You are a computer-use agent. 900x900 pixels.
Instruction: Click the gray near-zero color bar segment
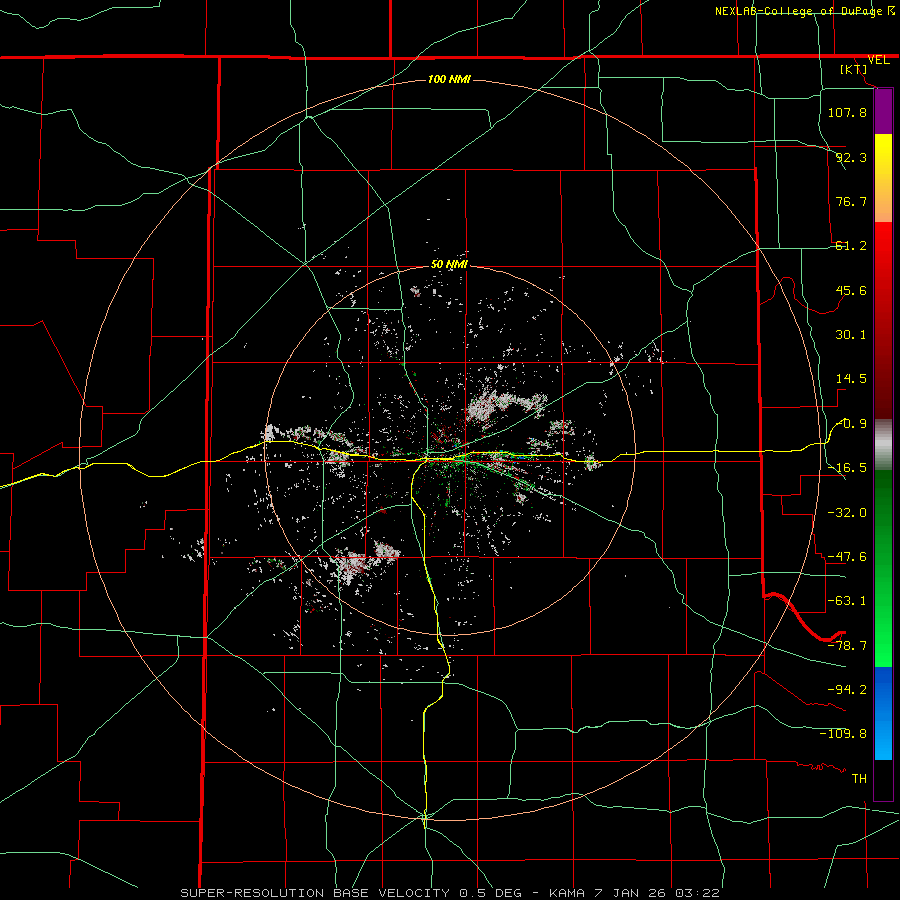click(883, 445)
